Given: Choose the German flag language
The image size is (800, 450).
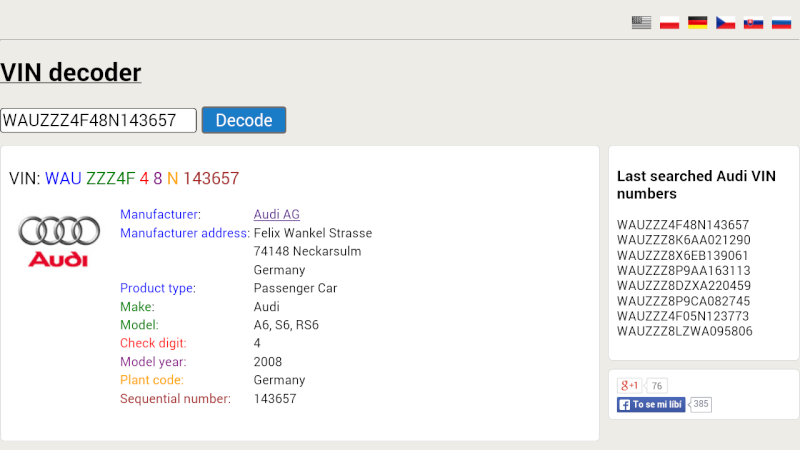Looking at the screenshot, I should [697, 22].
